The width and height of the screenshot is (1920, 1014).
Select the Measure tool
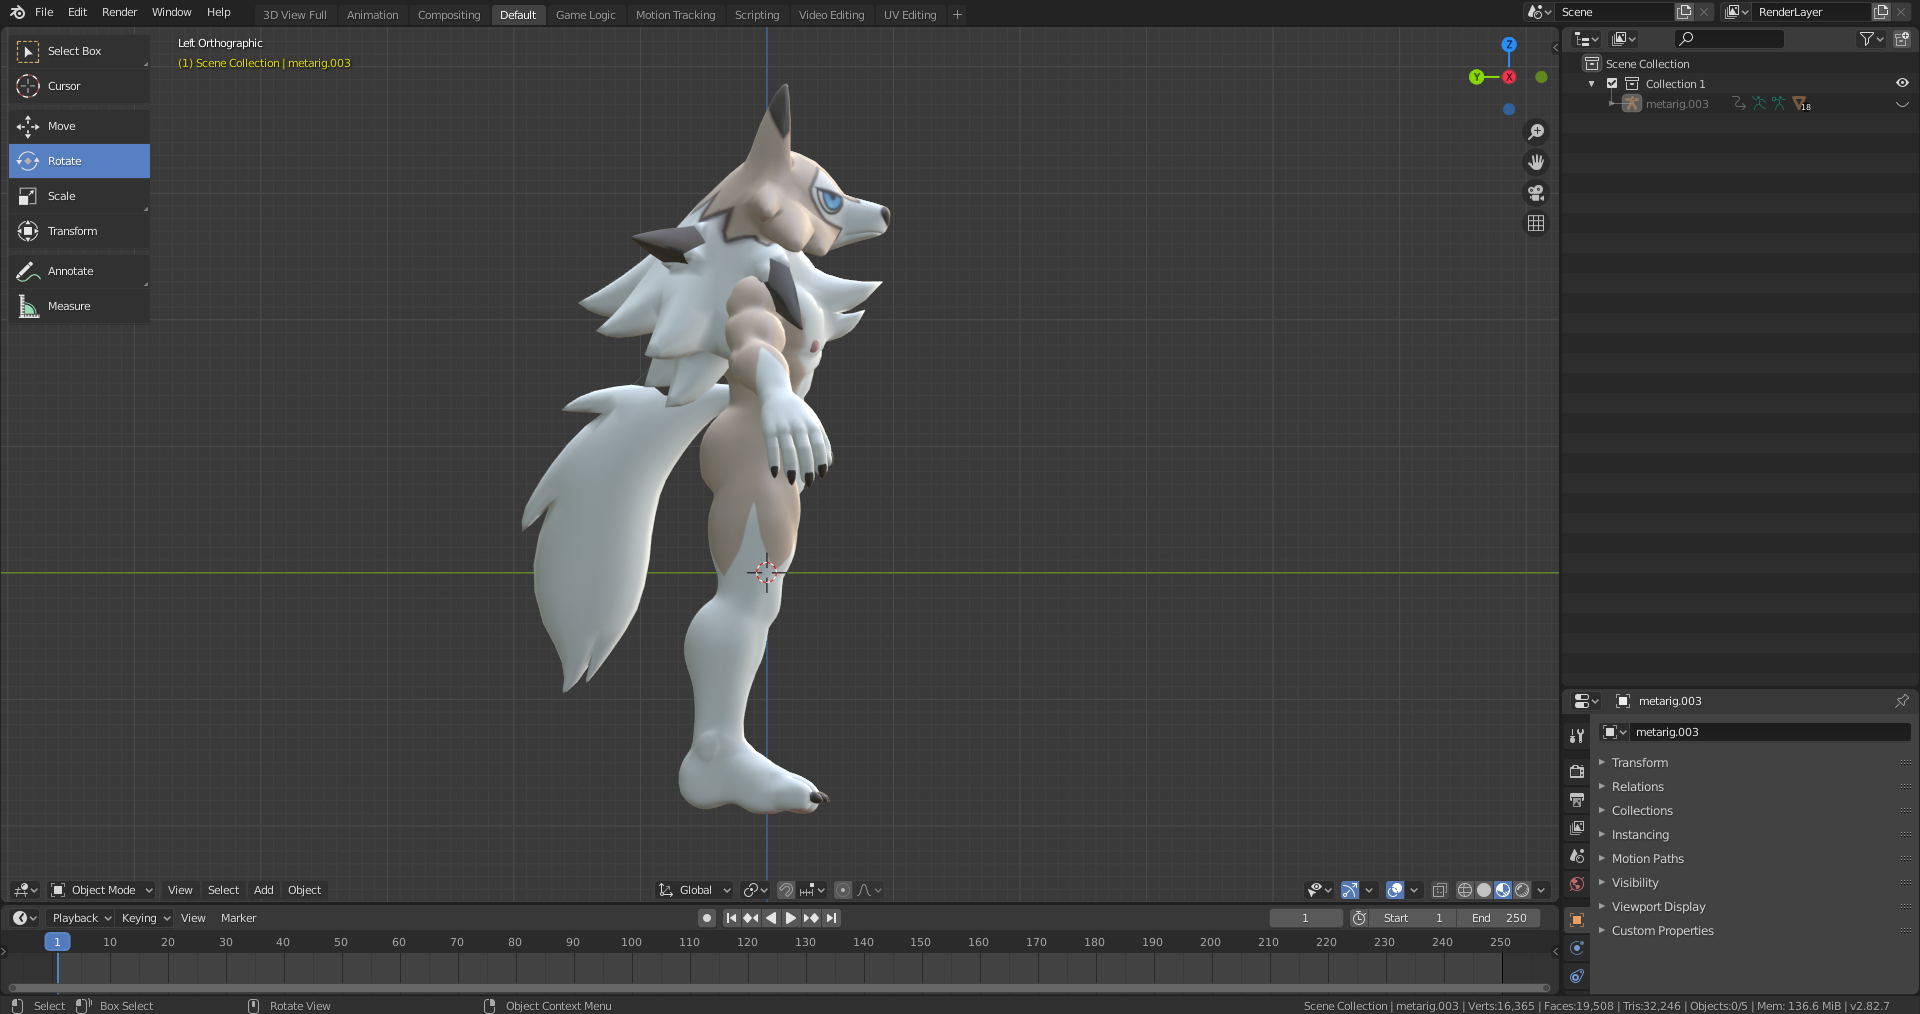[79, 306]
